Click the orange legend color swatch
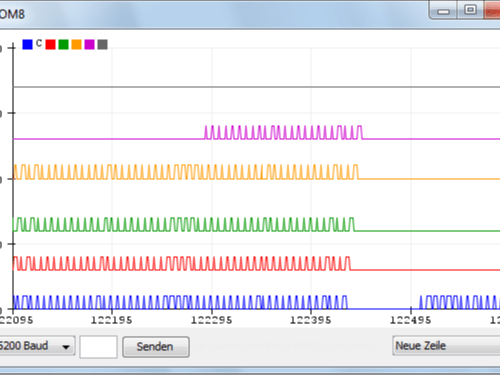 point(76,44)
